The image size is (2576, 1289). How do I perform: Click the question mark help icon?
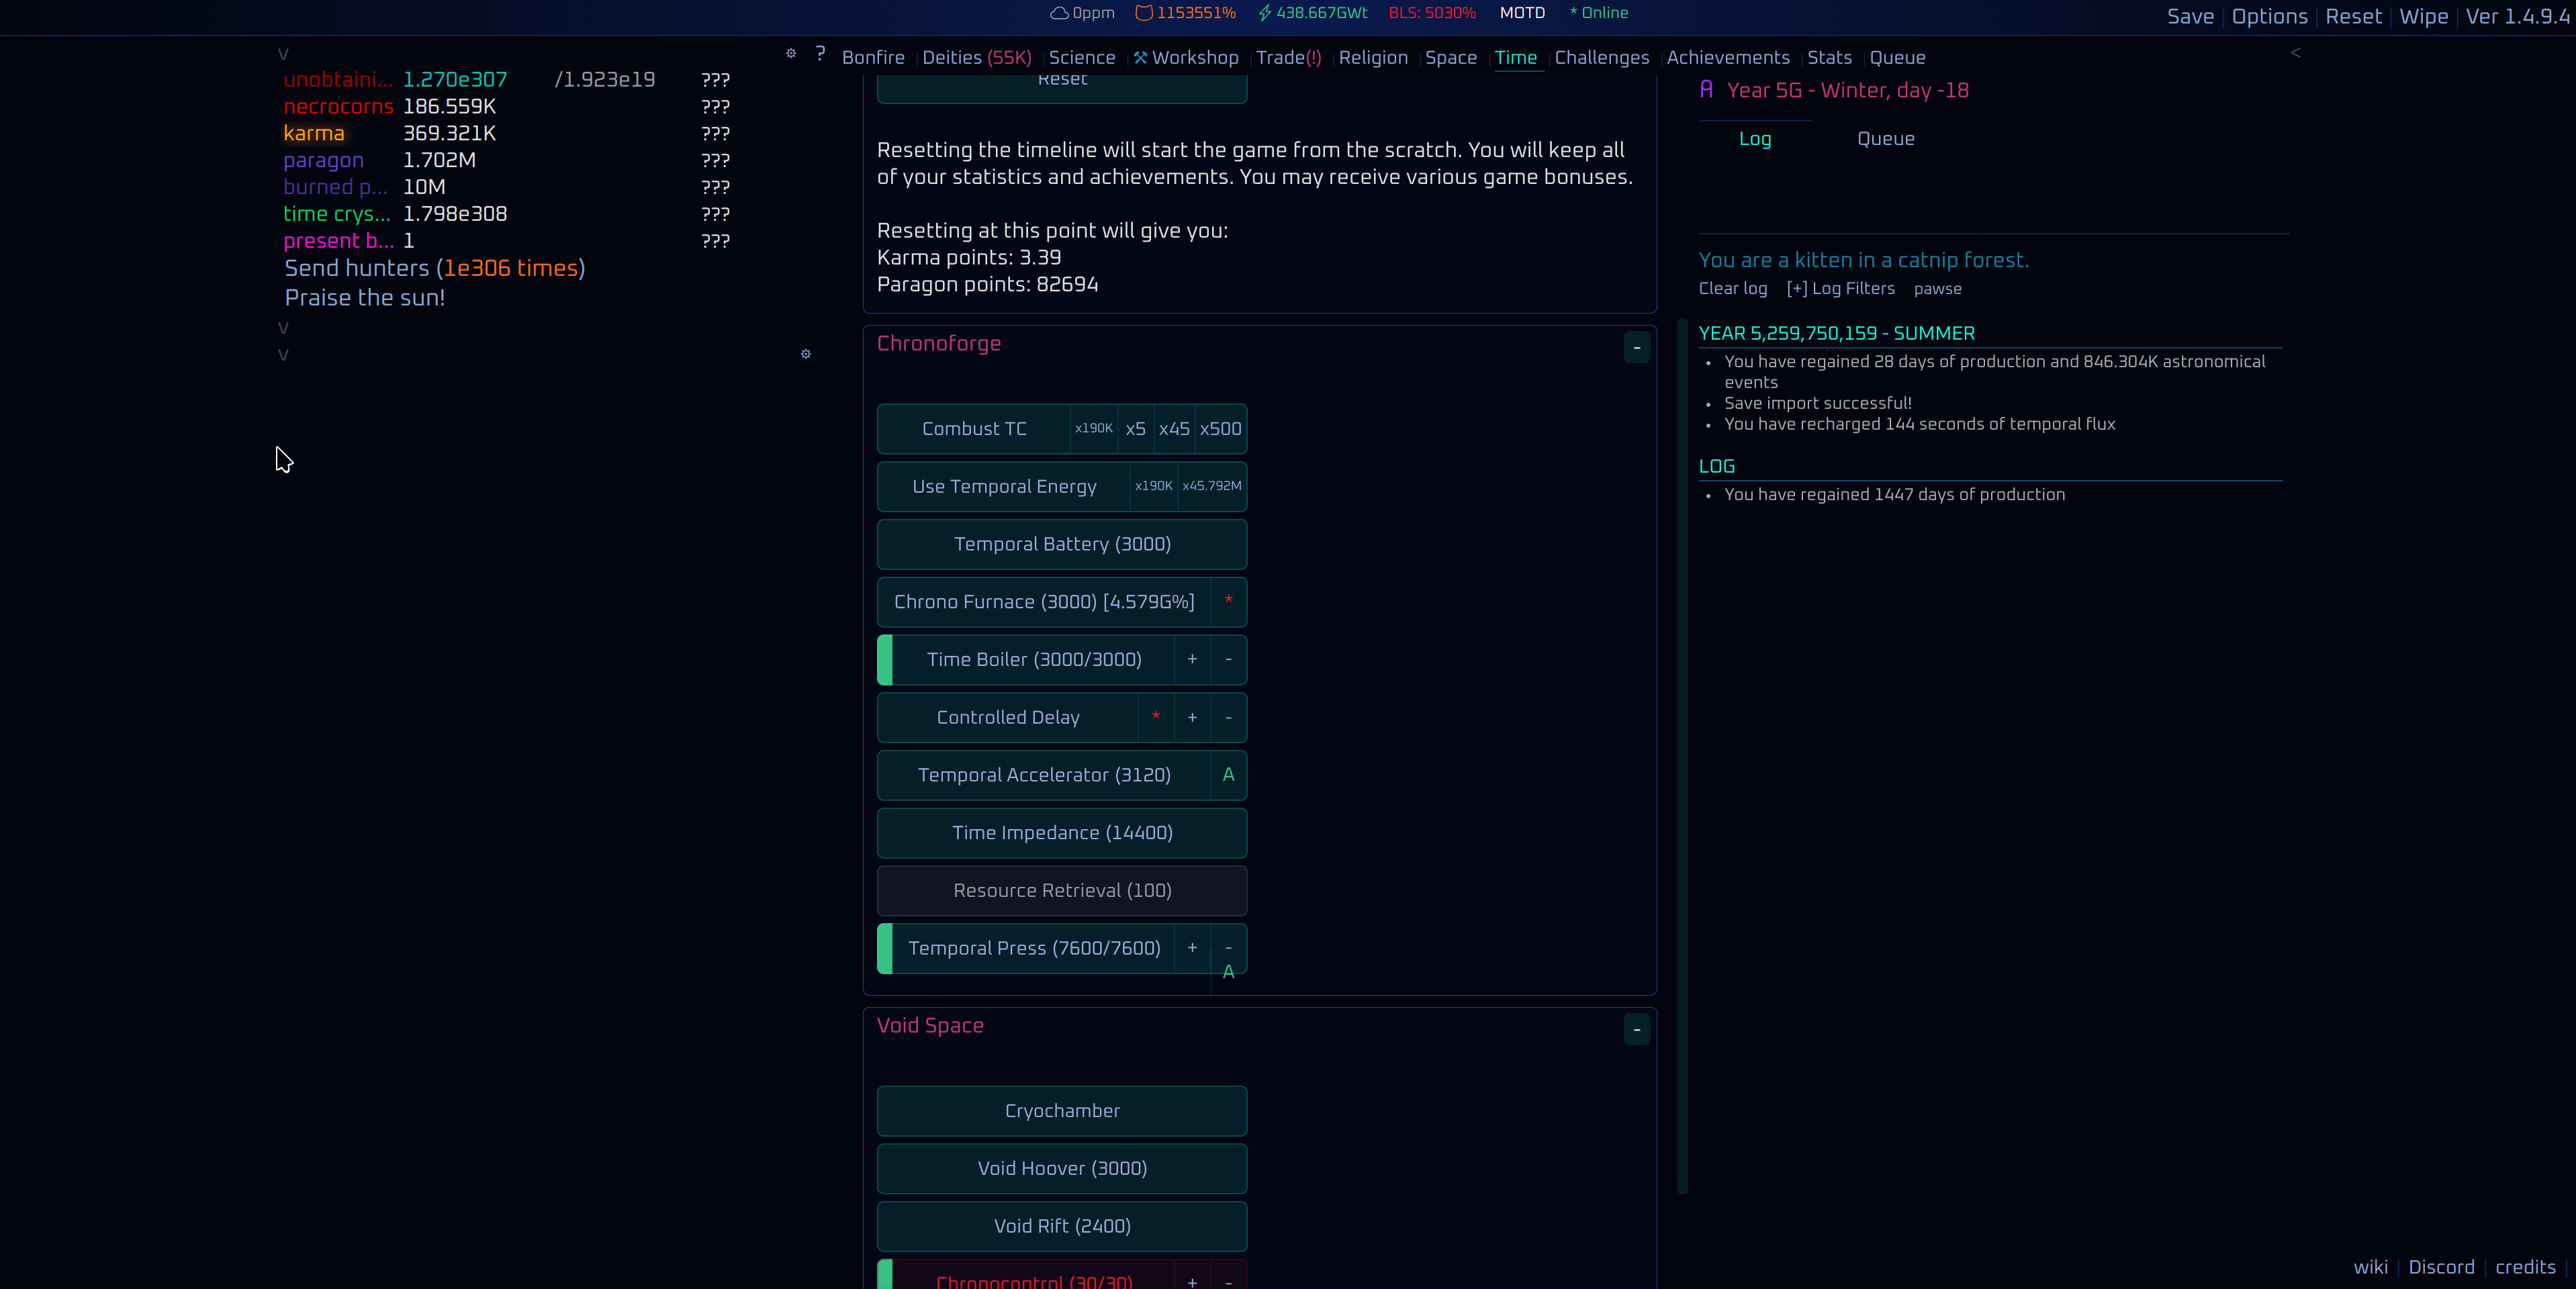pyautogui.click(x=819, y=54)
